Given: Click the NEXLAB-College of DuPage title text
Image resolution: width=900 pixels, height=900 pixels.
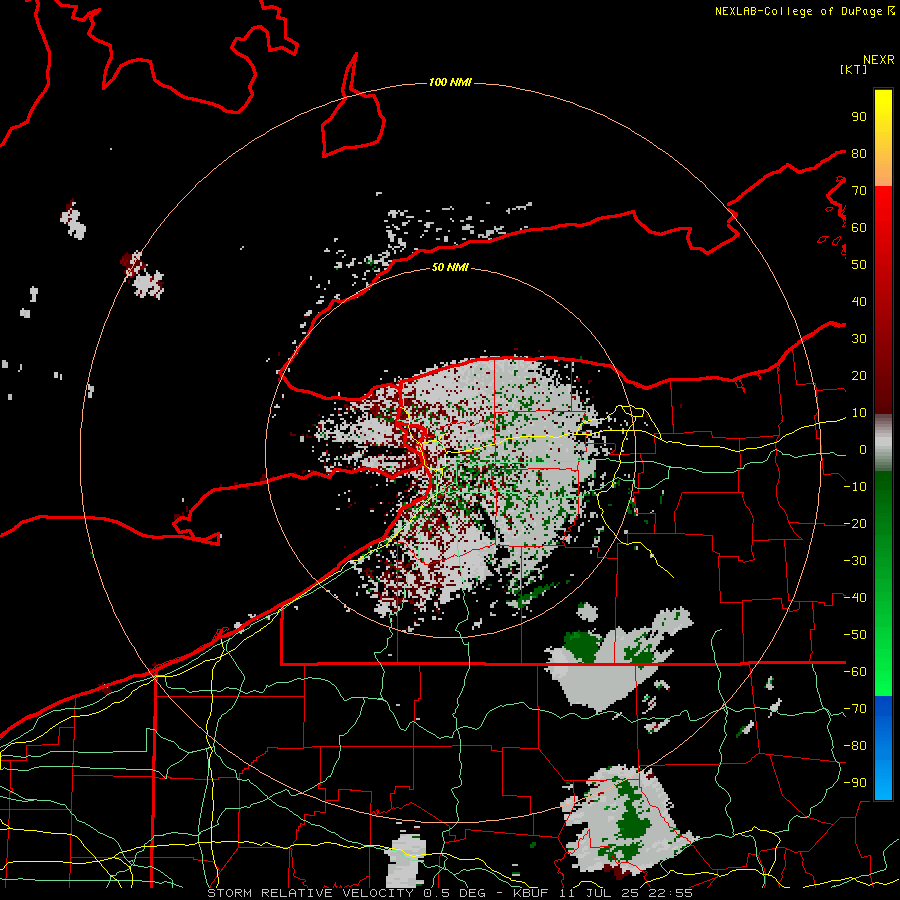Looking at the screenshot, I should tap(798, 11).
